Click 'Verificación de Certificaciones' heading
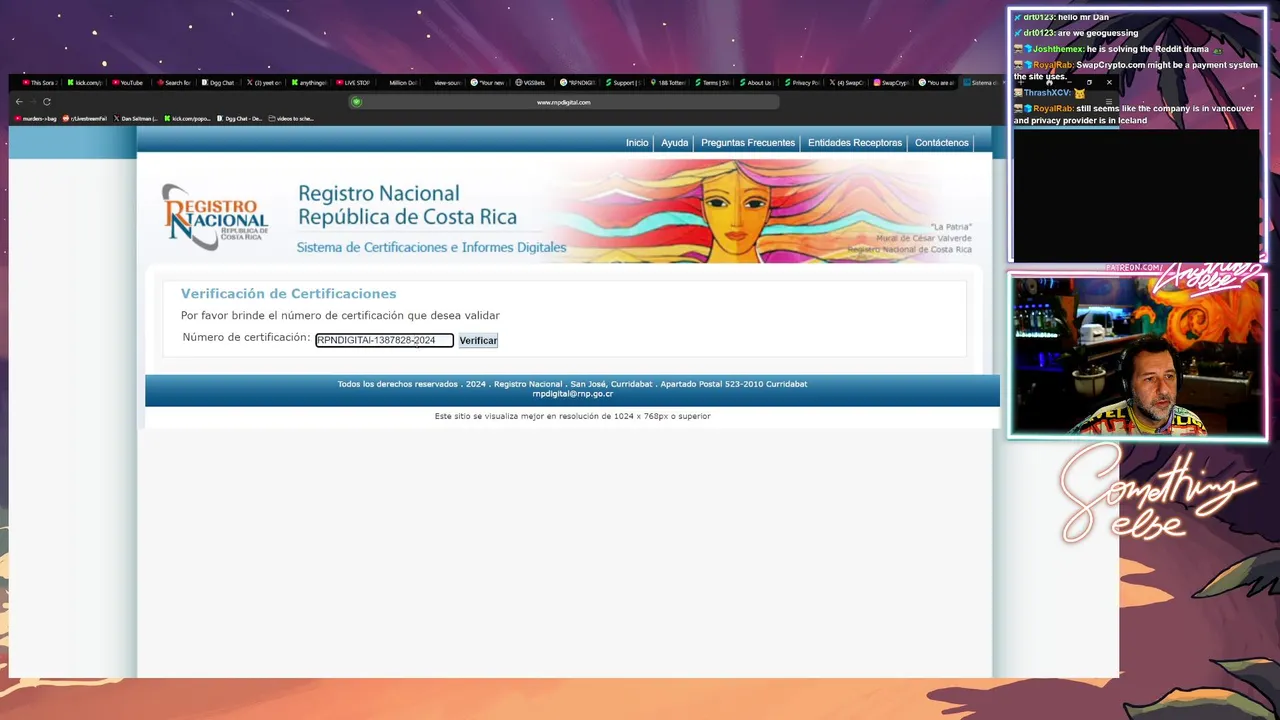Image resolution: width=1280 pixels, height=720 pixels. pyautogui.click(x=288, y=294)
